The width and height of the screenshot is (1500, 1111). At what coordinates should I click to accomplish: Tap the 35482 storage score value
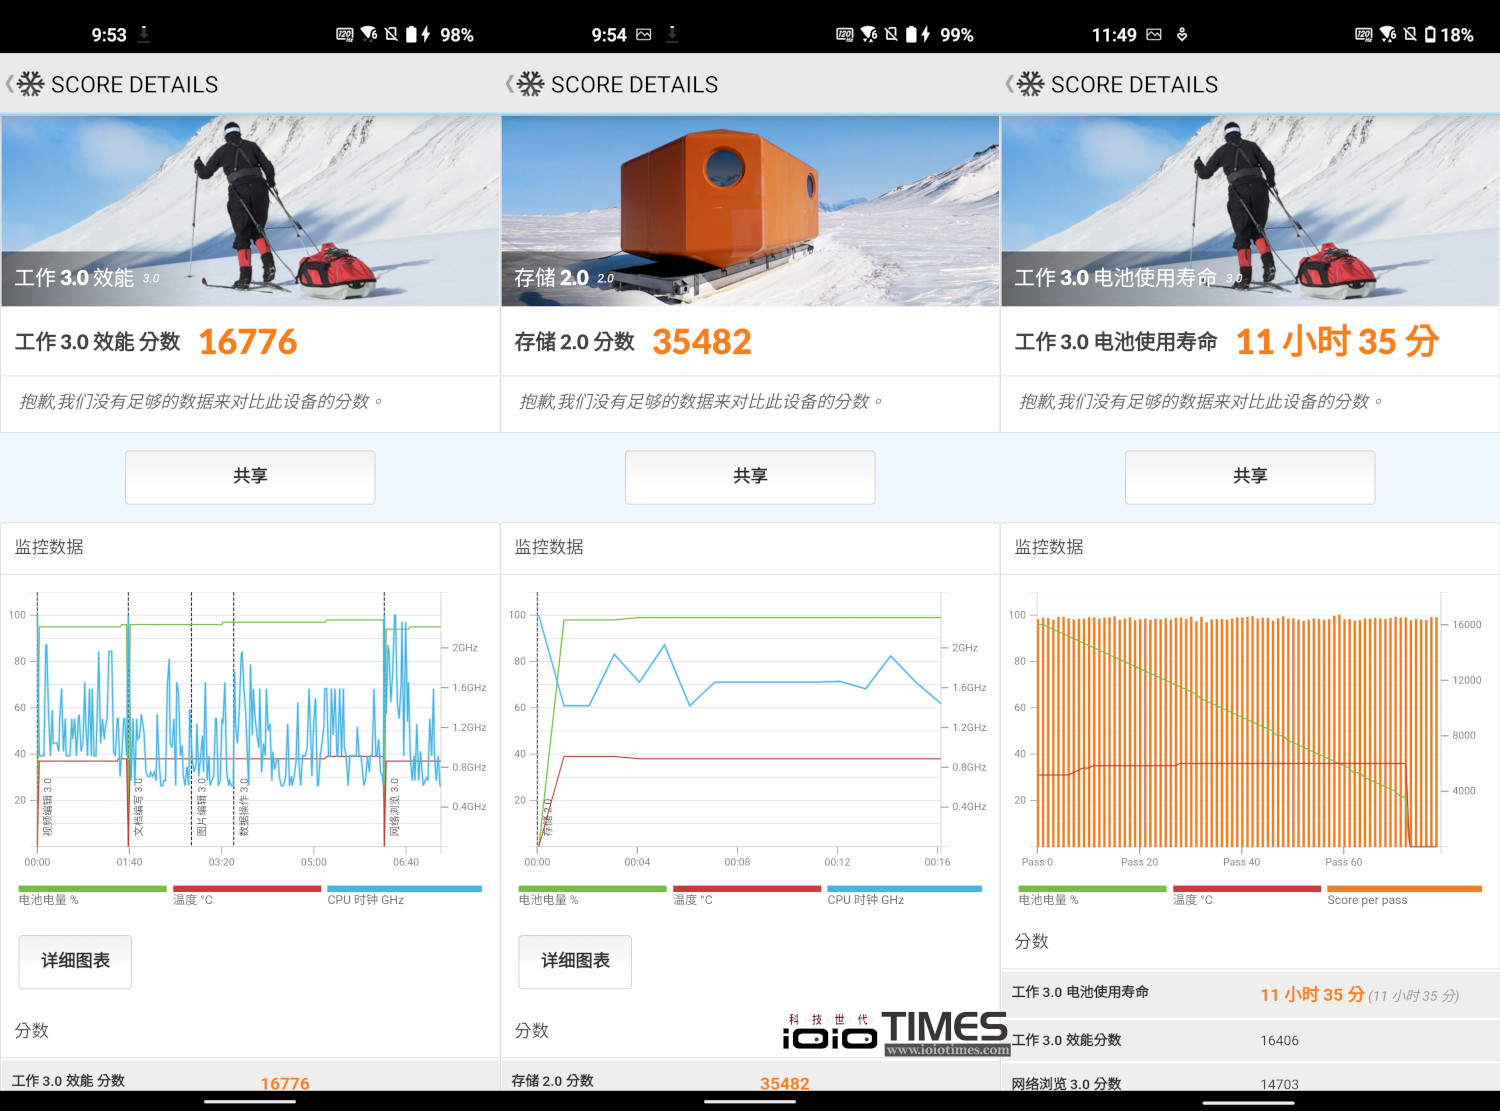(x=702, y=342)
